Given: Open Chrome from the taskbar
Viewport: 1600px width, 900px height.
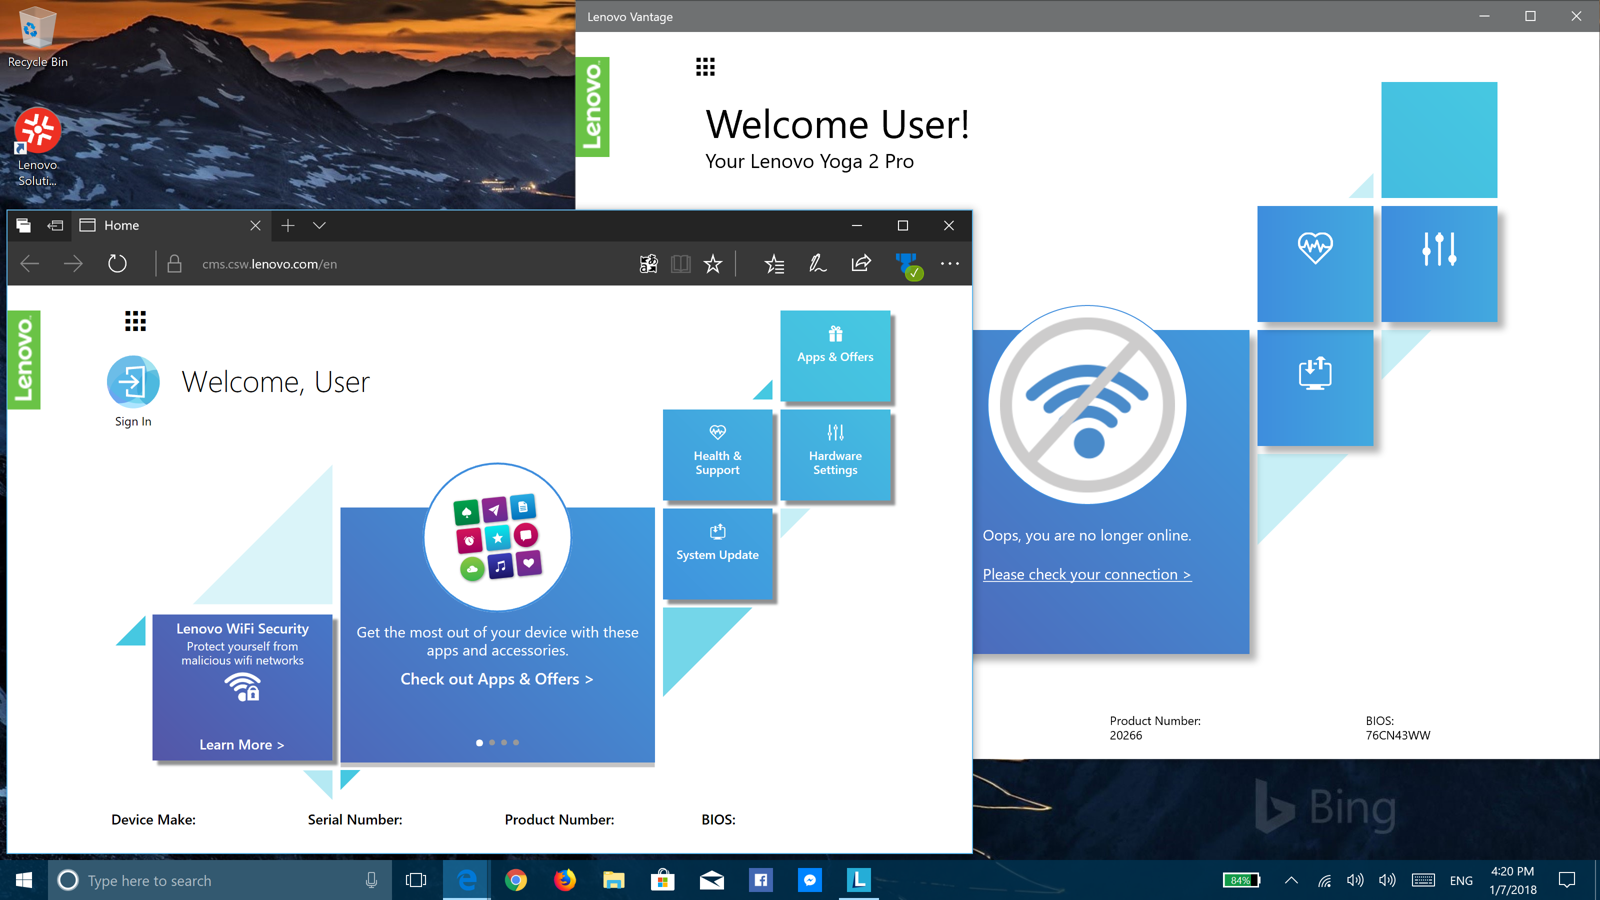Looking at the screenshot, I should coord(516,881).
